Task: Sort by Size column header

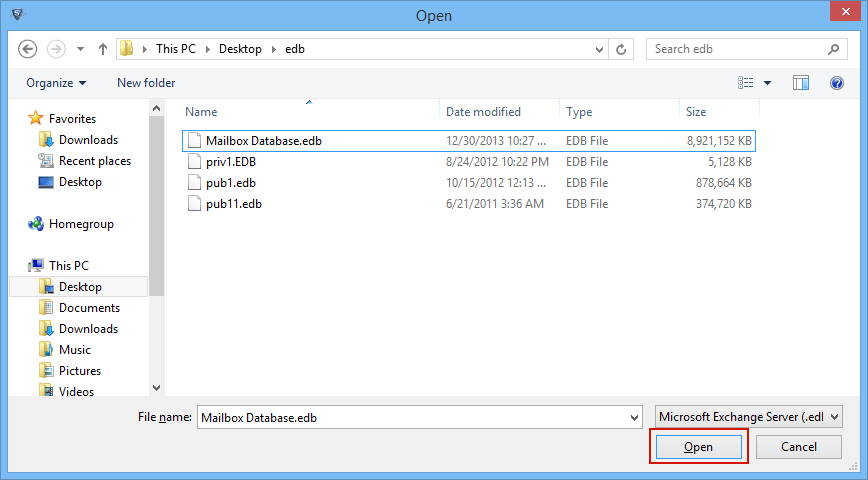Action: [x=696, y=112]
